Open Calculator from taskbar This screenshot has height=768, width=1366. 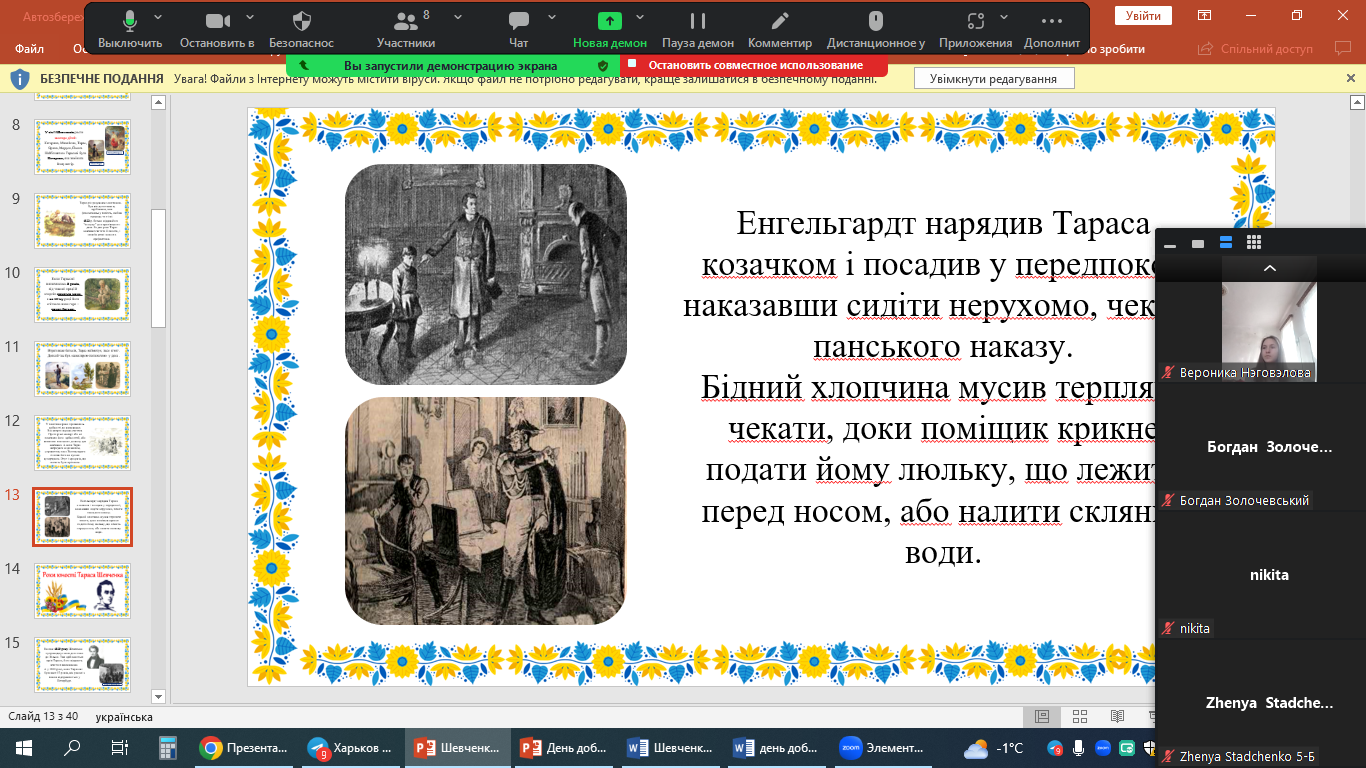coord(167,748)
